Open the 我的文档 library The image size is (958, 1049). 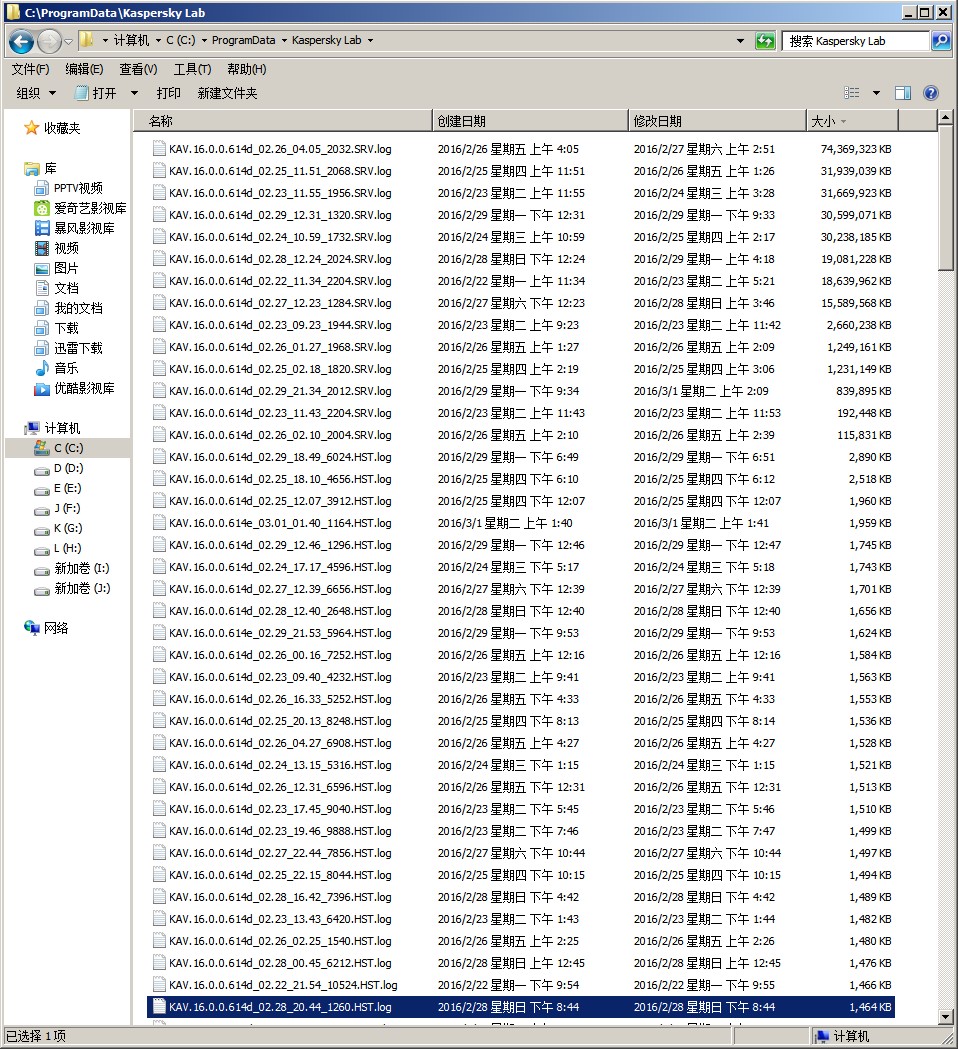(x=69, y=308)
